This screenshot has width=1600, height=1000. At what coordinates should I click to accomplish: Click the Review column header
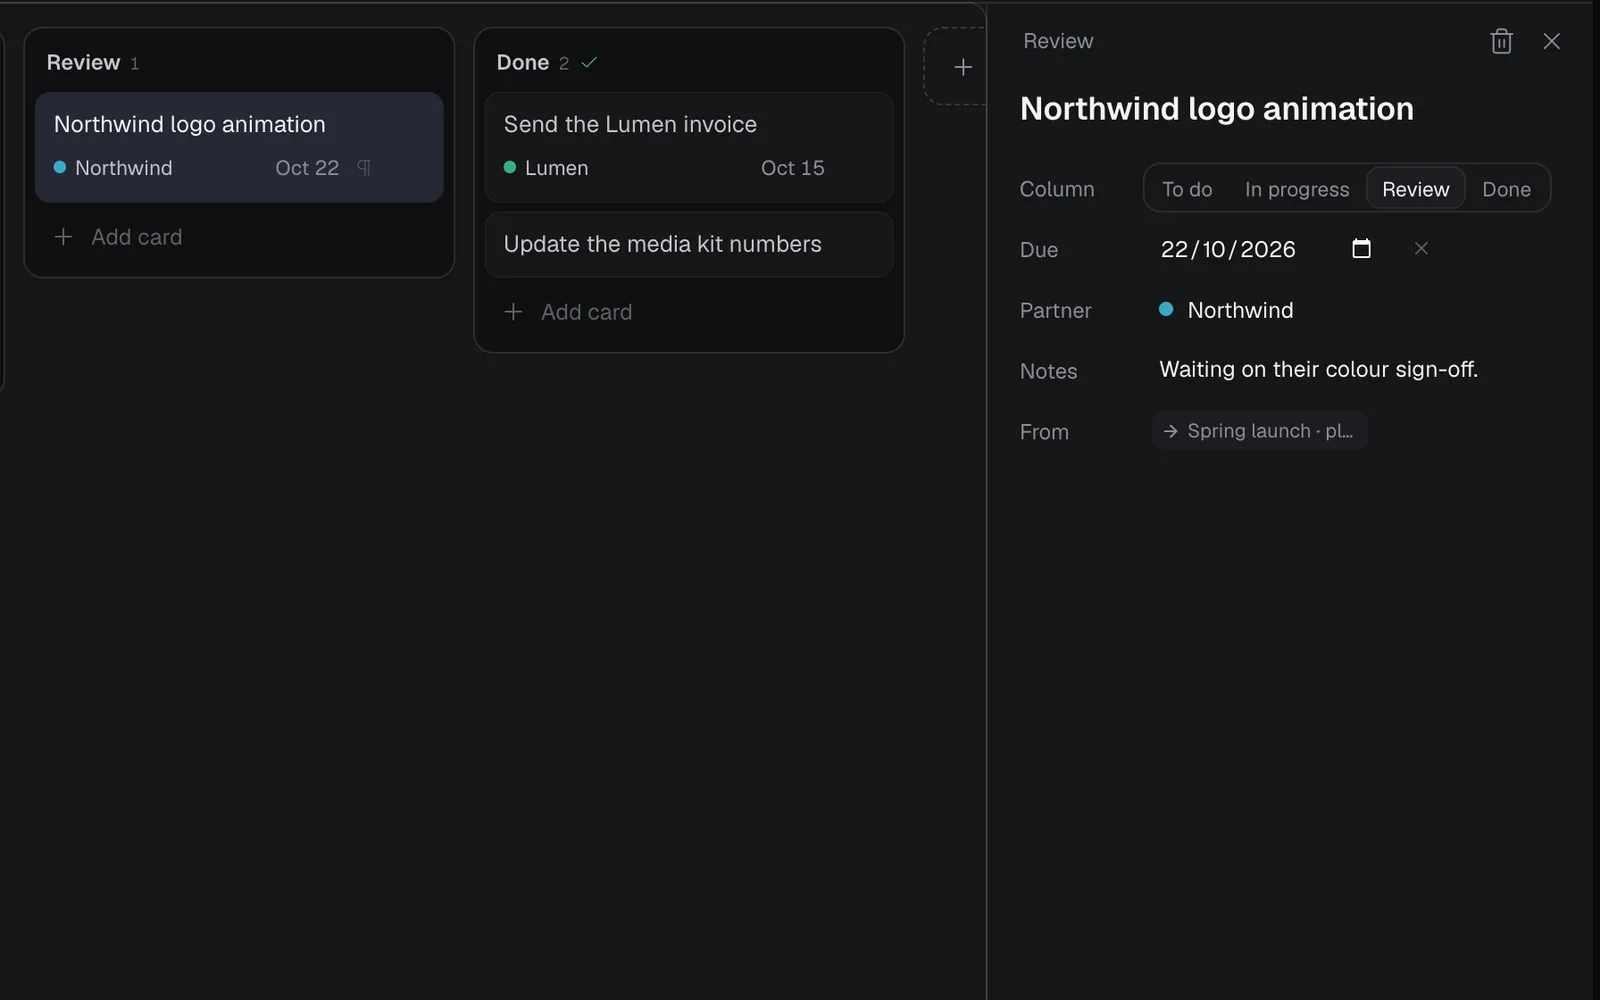click(83, 62)
